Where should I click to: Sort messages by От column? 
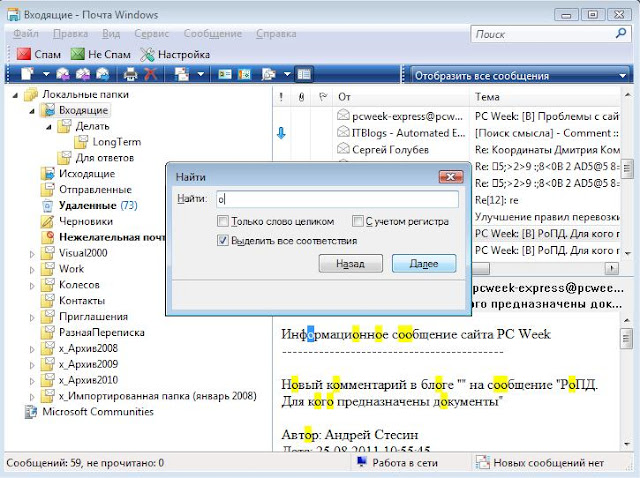pyautogui.click(x=401, y=97)
